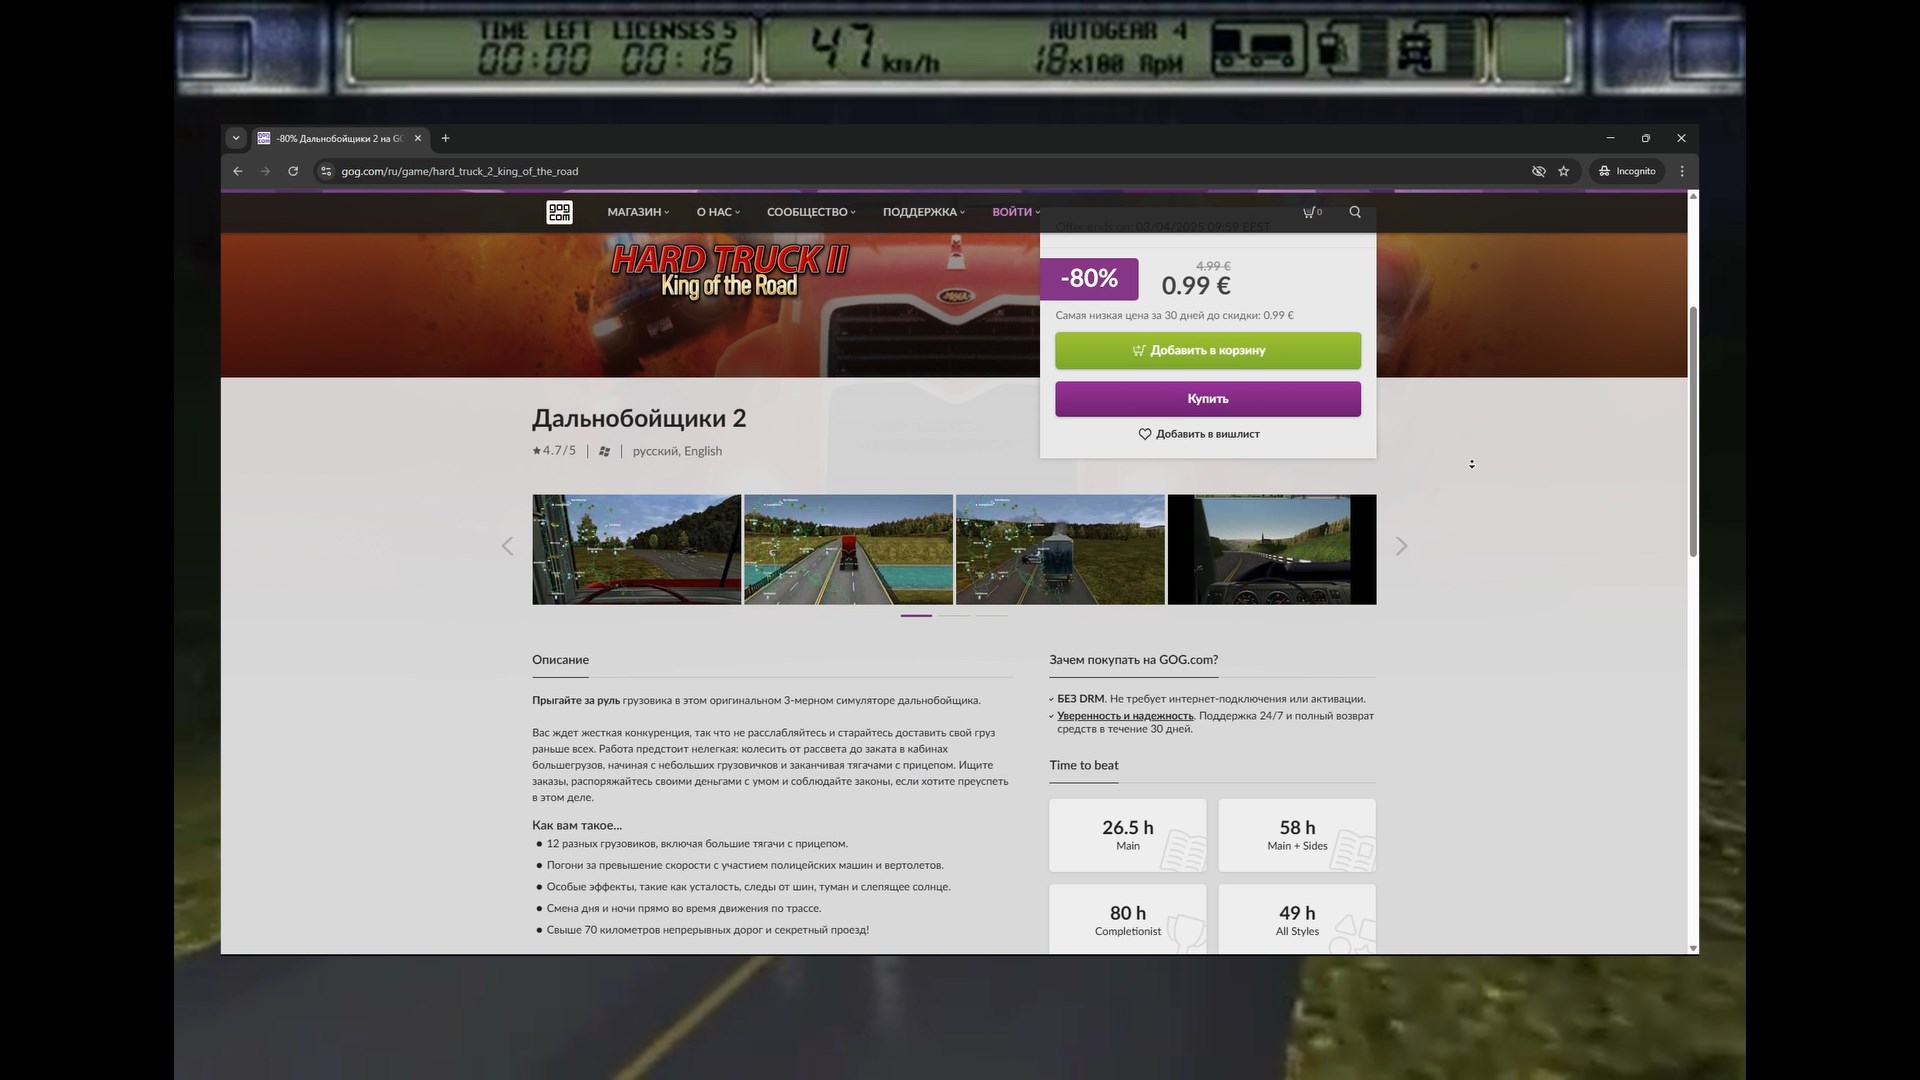The height and width of the screenshot is (1080, 1920).
Task: Add game via Добавить в вишлист
Action: [x=1199, y=434]
